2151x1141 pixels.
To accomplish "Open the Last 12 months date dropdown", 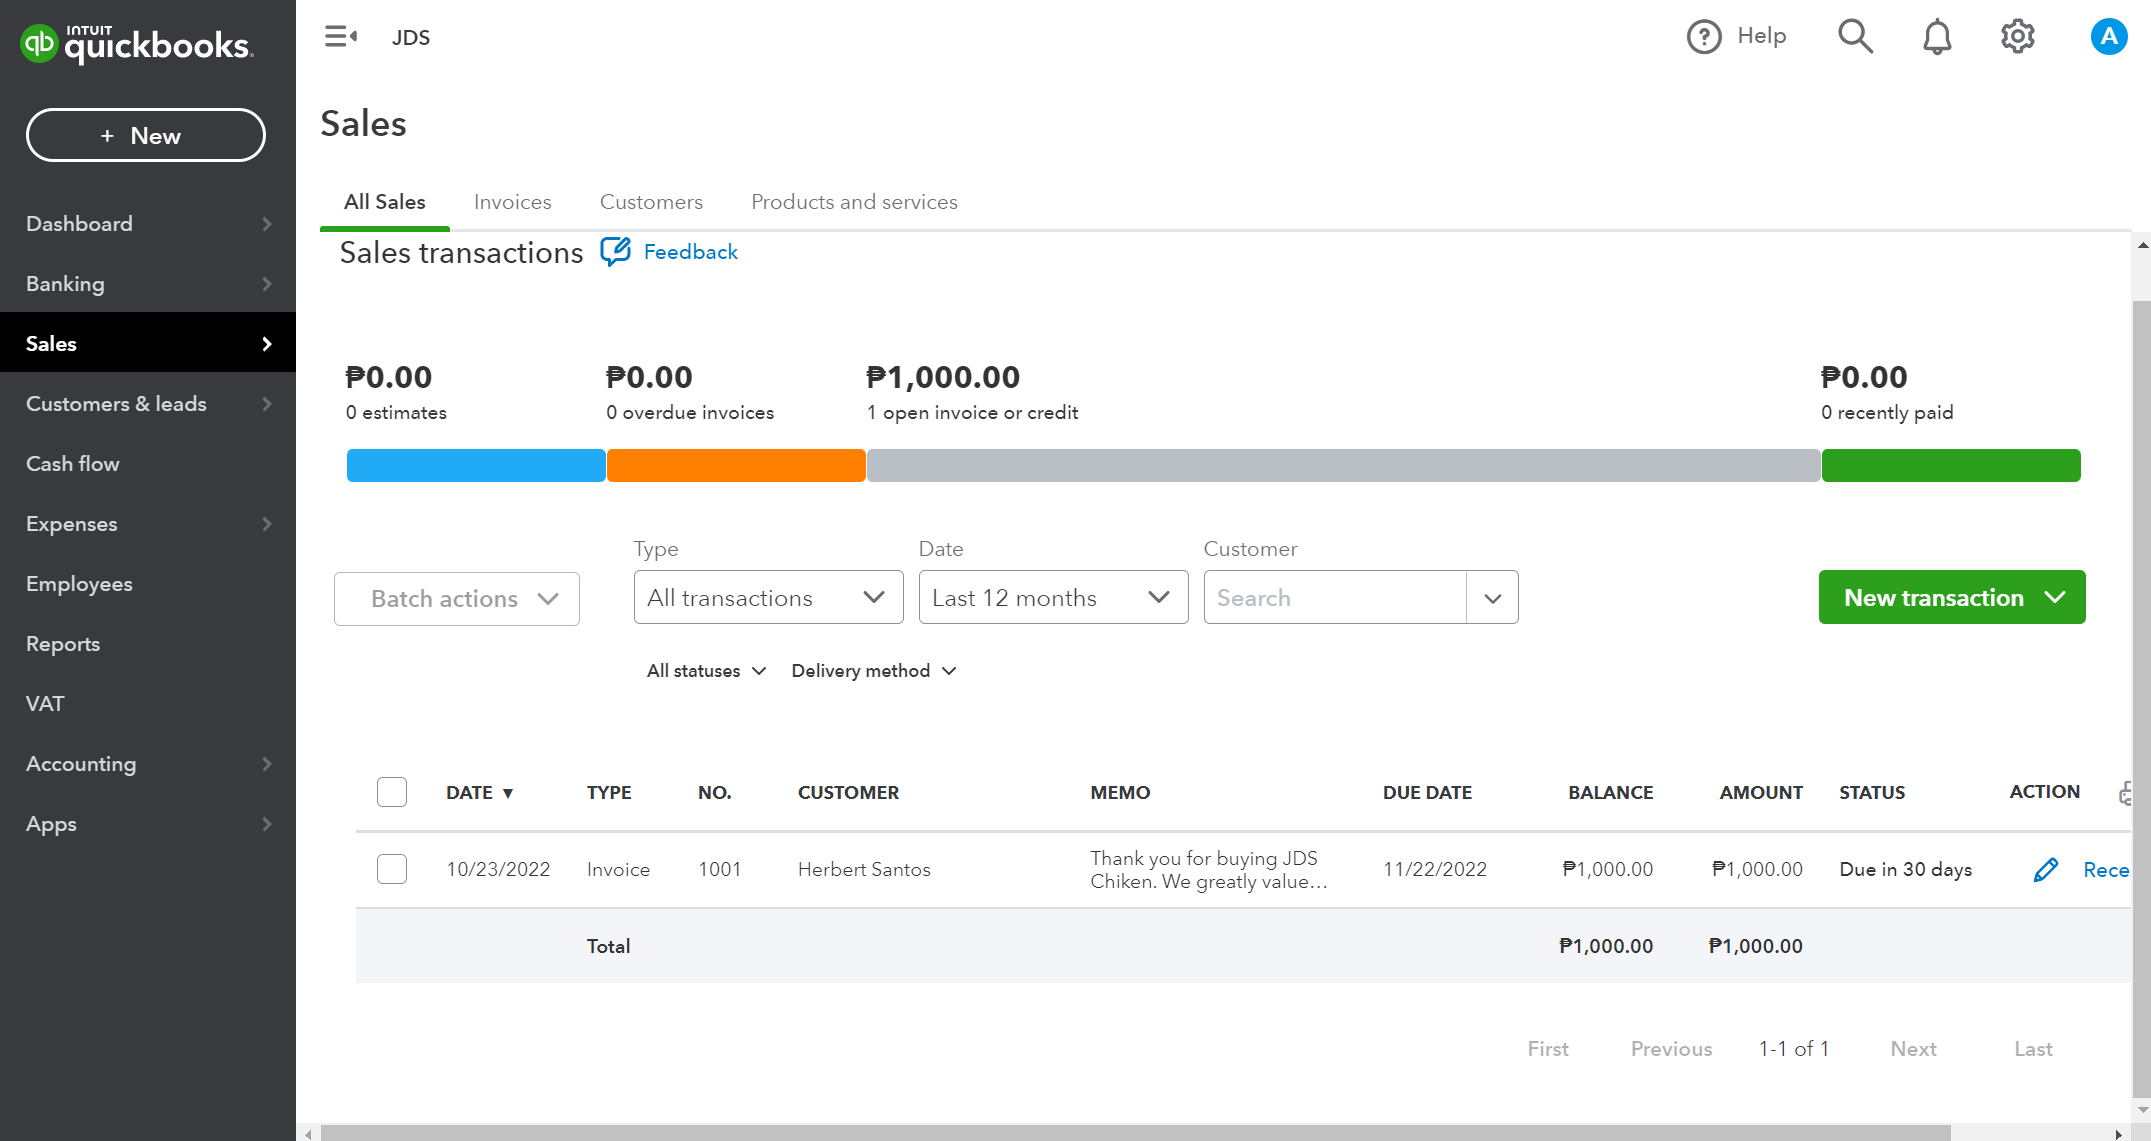I will pyautogui.click(x=1053, y=598).
